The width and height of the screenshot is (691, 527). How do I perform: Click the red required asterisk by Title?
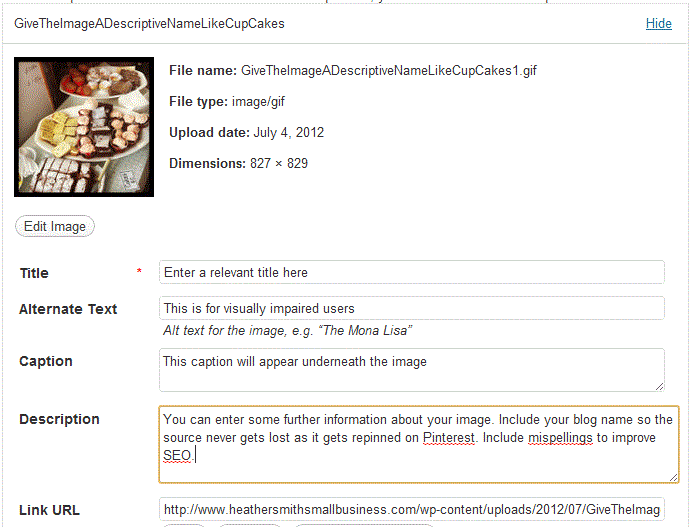[139, 271]
